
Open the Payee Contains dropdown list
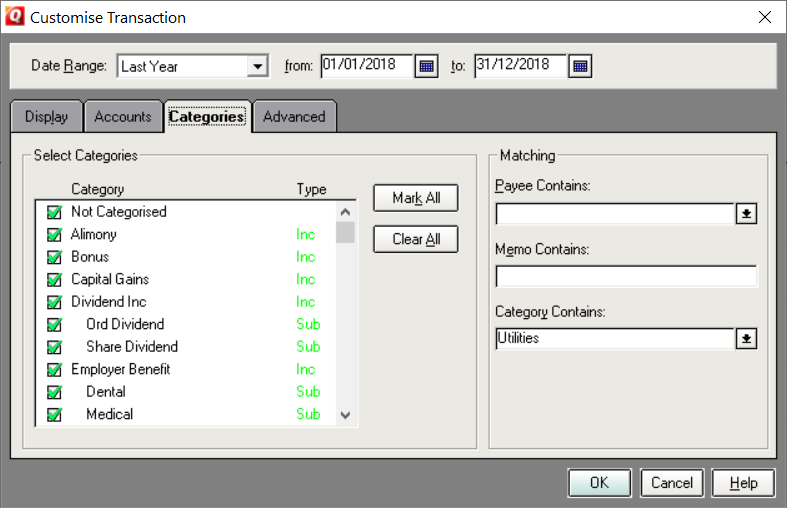click(746, 214)
